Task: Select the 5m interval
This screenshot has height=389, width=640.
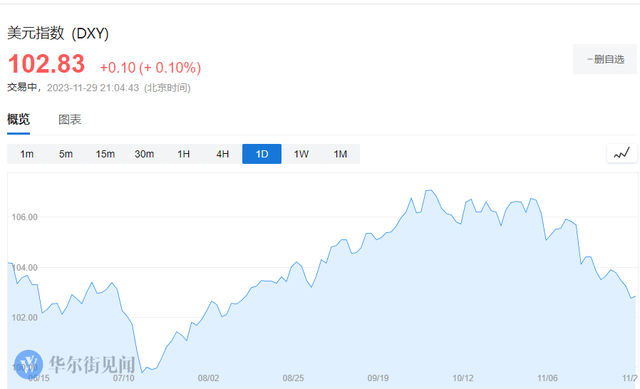Action: click(66, 154)
